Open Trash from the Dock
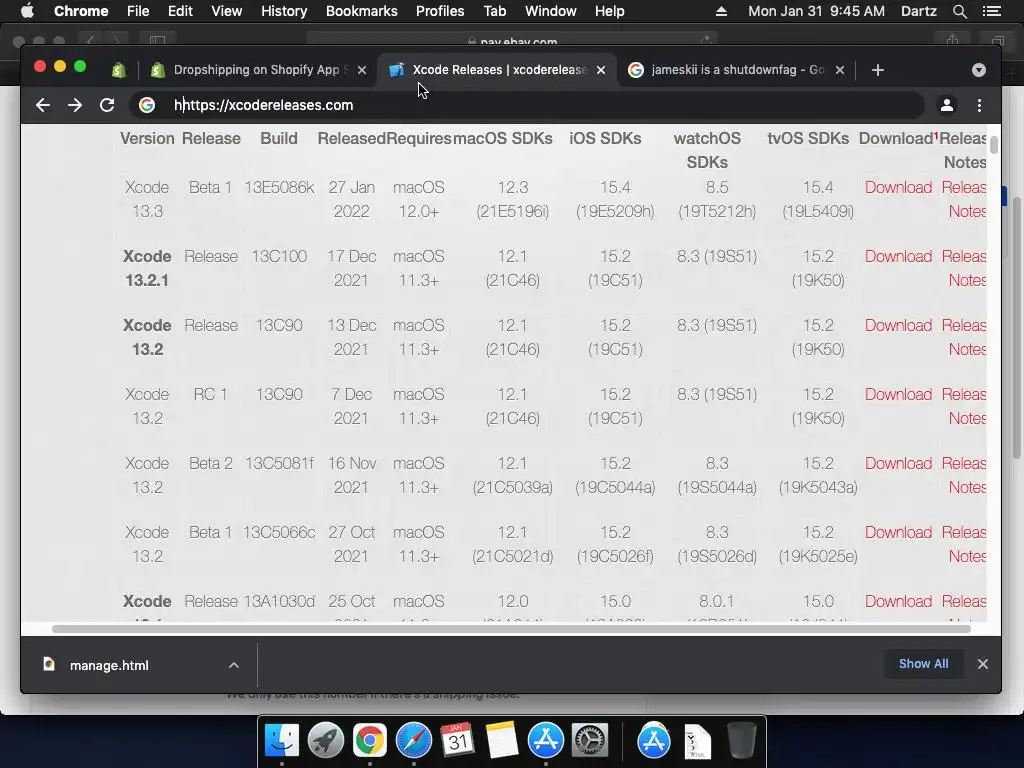 pyautogui.click(x=741, y=741)
